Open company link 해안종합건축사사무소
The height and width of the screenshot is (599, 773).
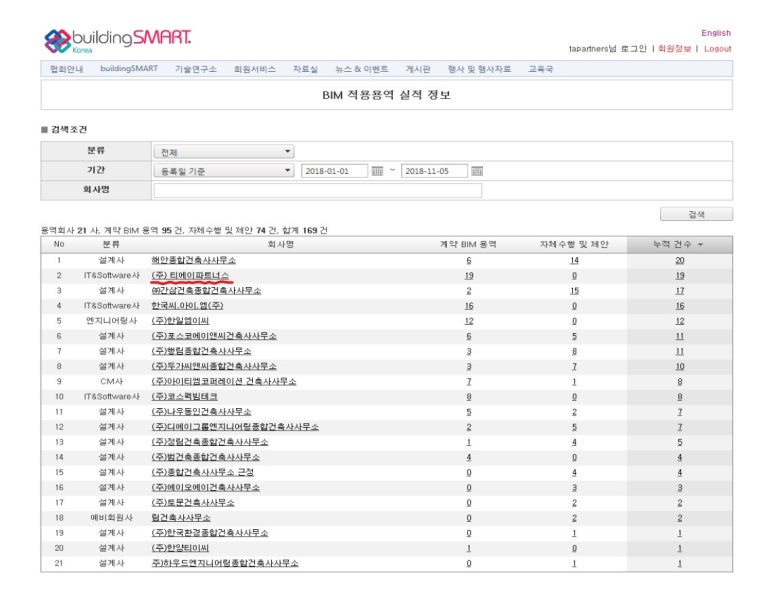[x=193, y=260]
